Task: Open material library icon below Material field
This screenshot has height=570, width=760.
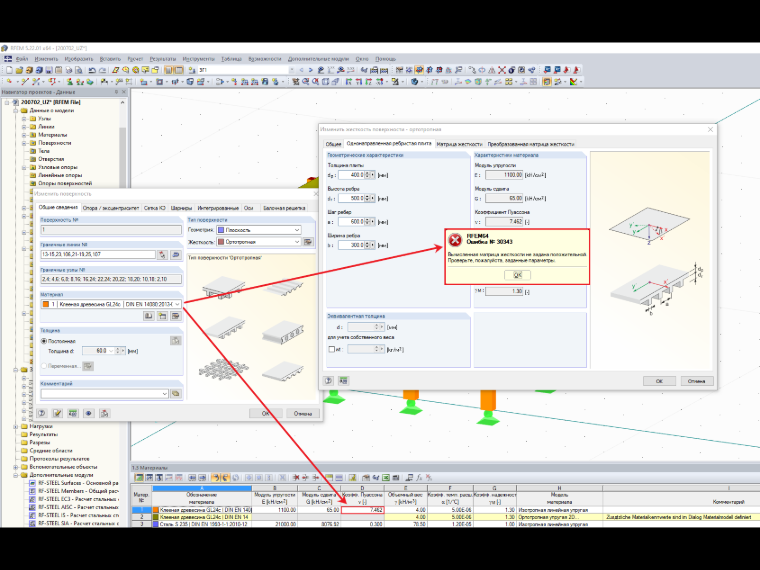Action: [x=149, y=316]
